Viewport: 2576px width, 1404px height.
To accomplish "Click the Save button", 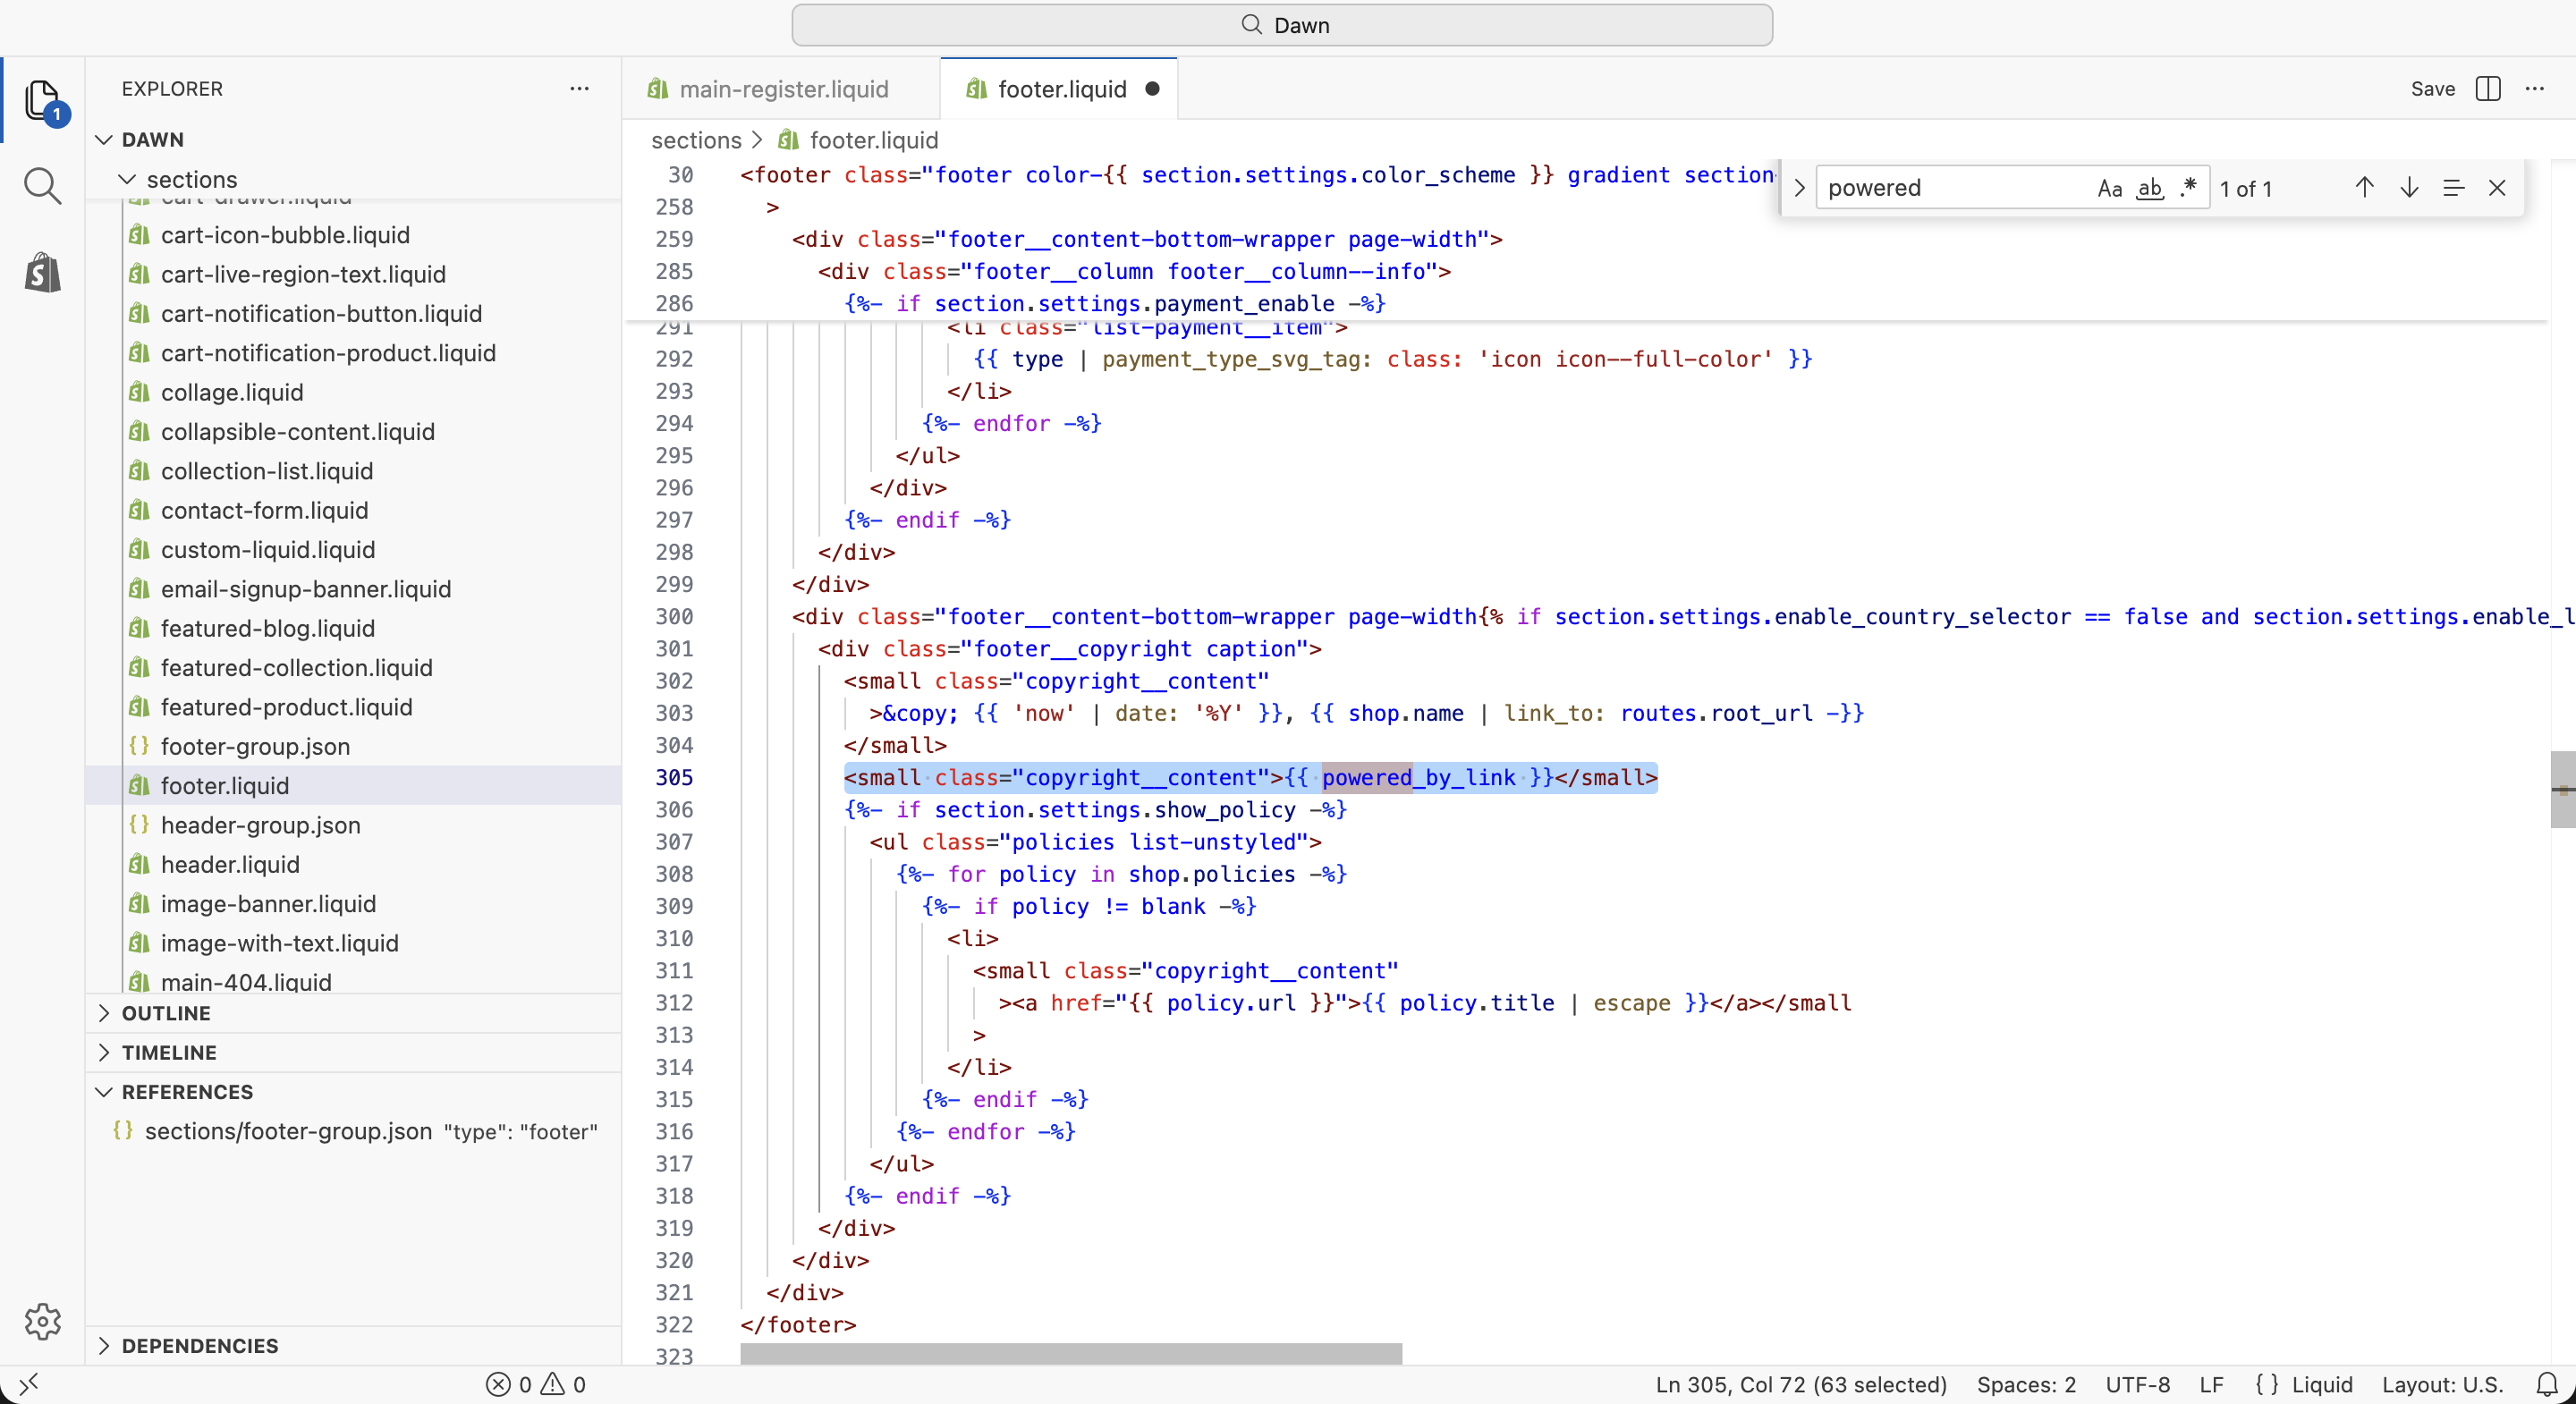I will (2432, 89).
